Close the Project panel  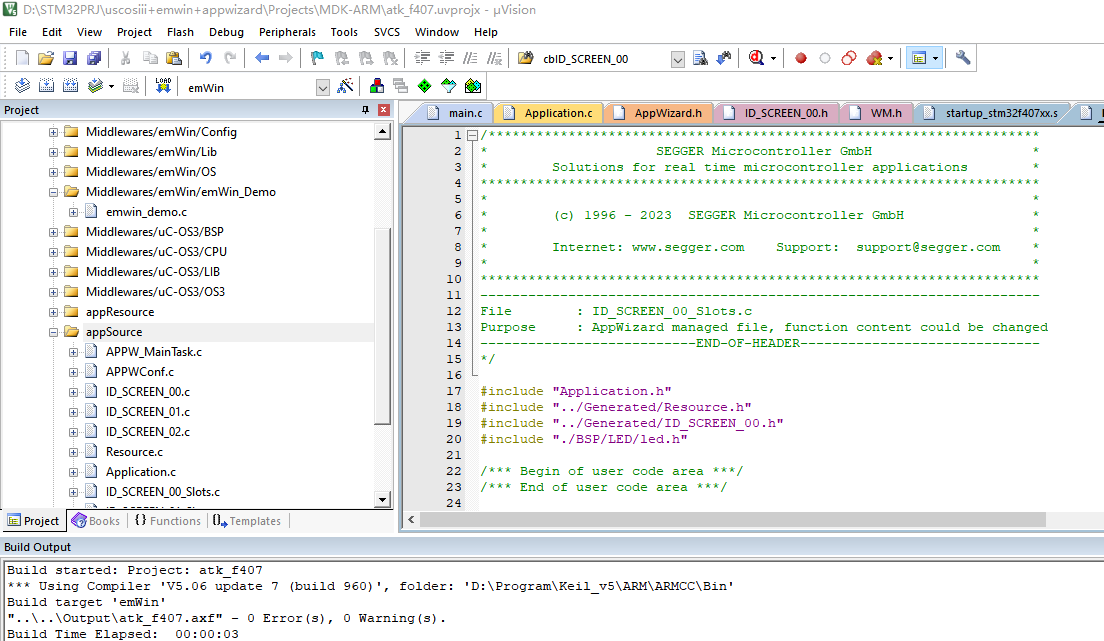tap(384, 110)
